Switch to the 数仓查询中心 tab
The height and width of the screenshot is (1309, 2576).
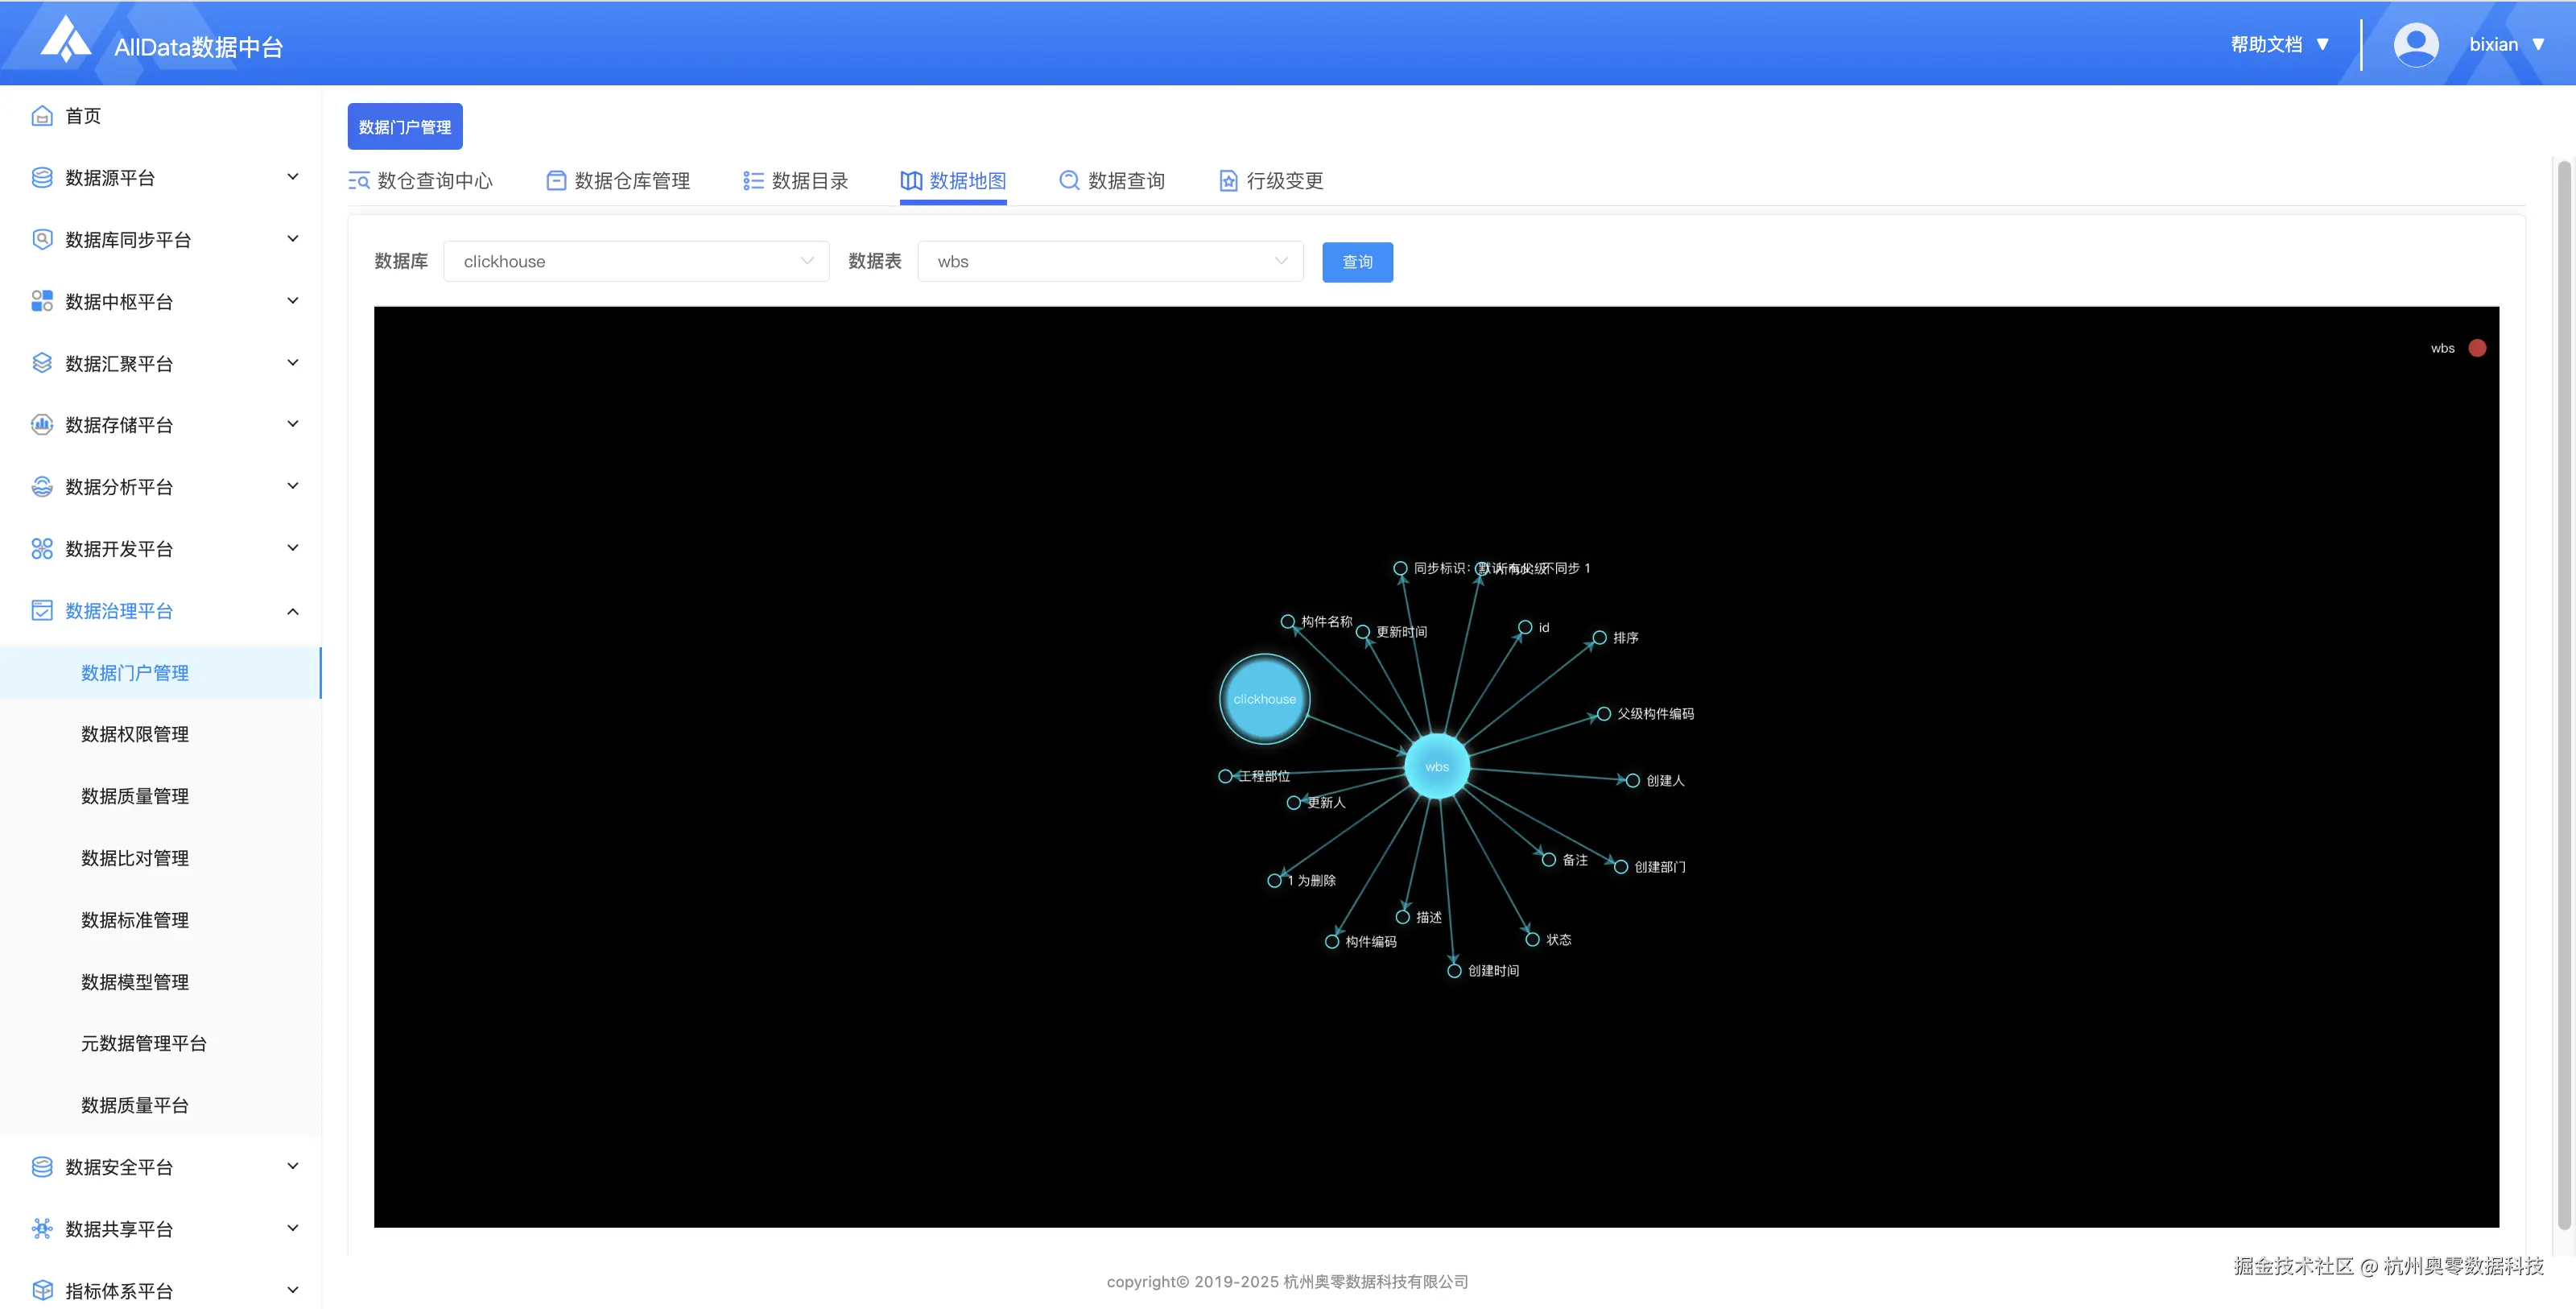tap(420, 181)
